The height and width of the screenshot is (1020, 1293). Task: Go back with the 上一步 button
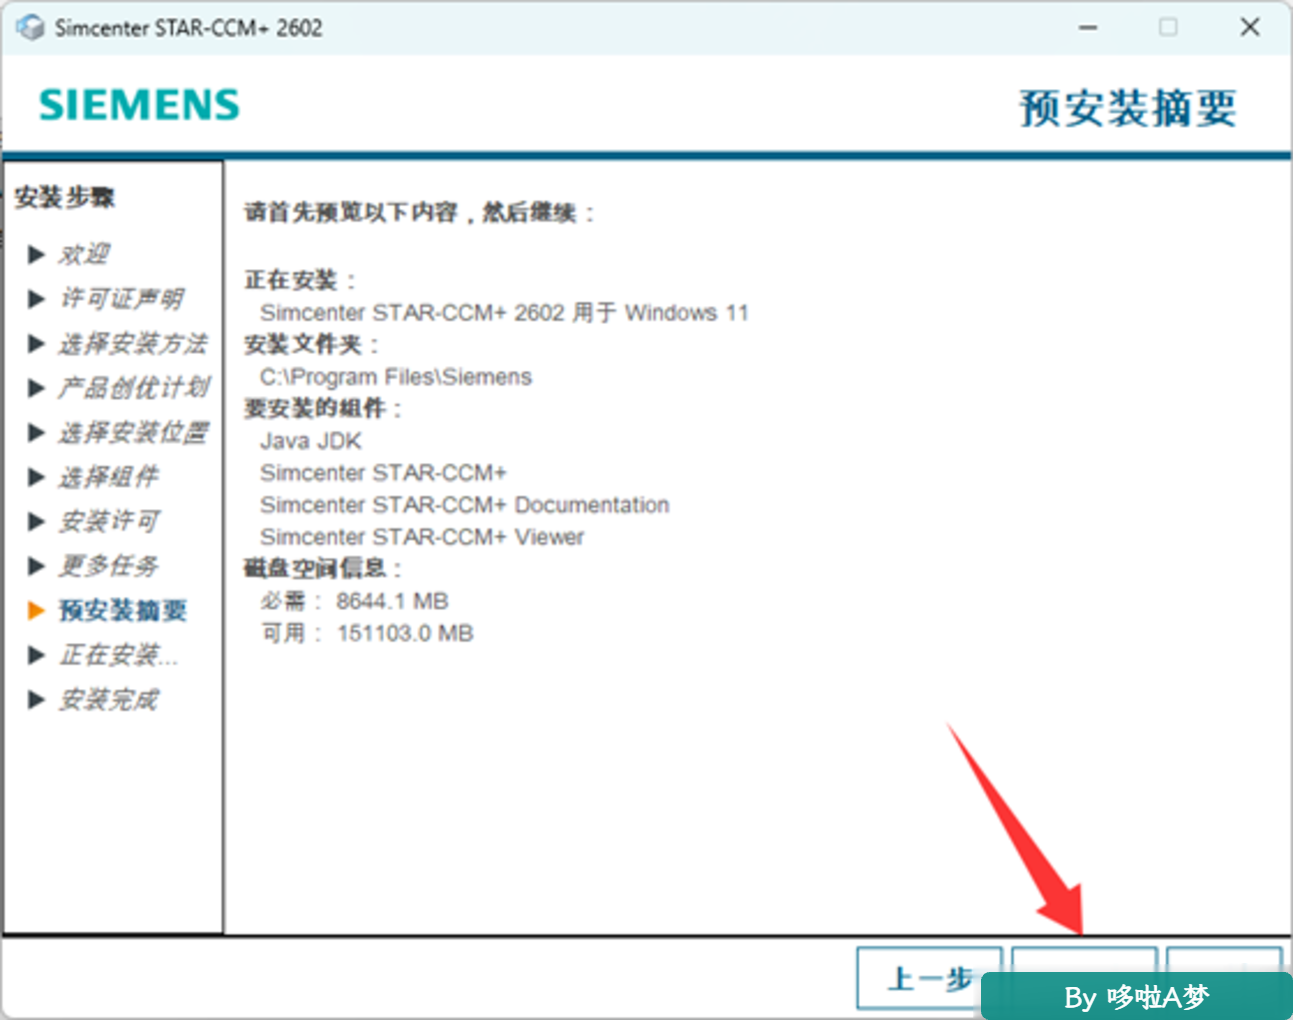pyautogui.click(x=929, y=978)
